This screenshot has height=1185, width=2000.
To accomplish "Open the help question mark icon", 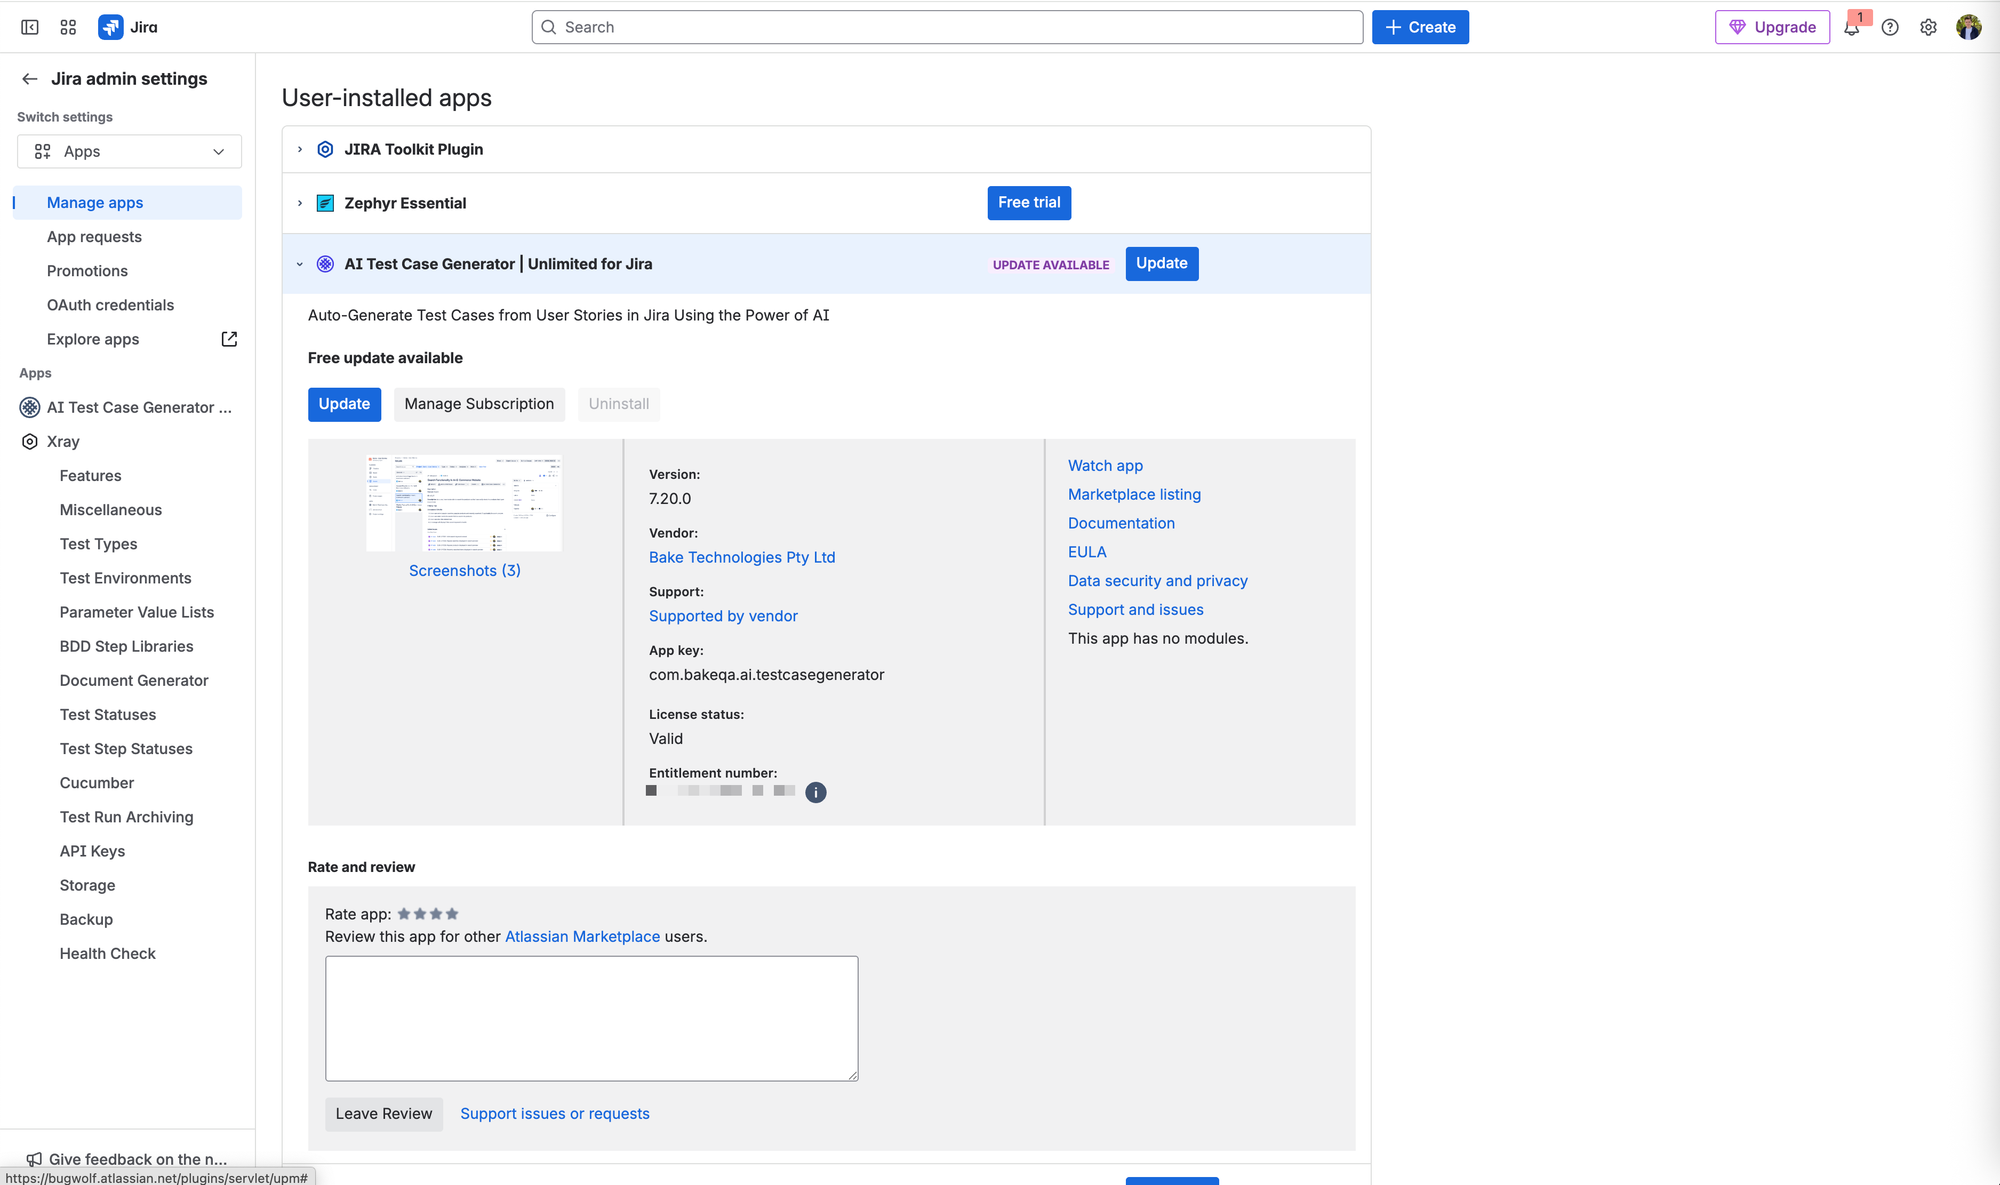I will pyautogui.click(x=1890, y=27).
